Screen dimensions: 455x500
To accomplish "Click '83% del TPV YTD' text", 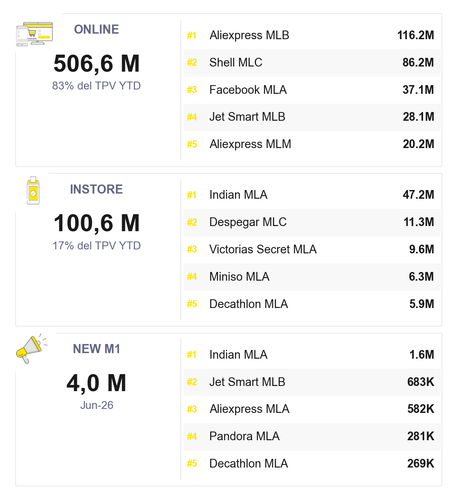I will (96, 86).
